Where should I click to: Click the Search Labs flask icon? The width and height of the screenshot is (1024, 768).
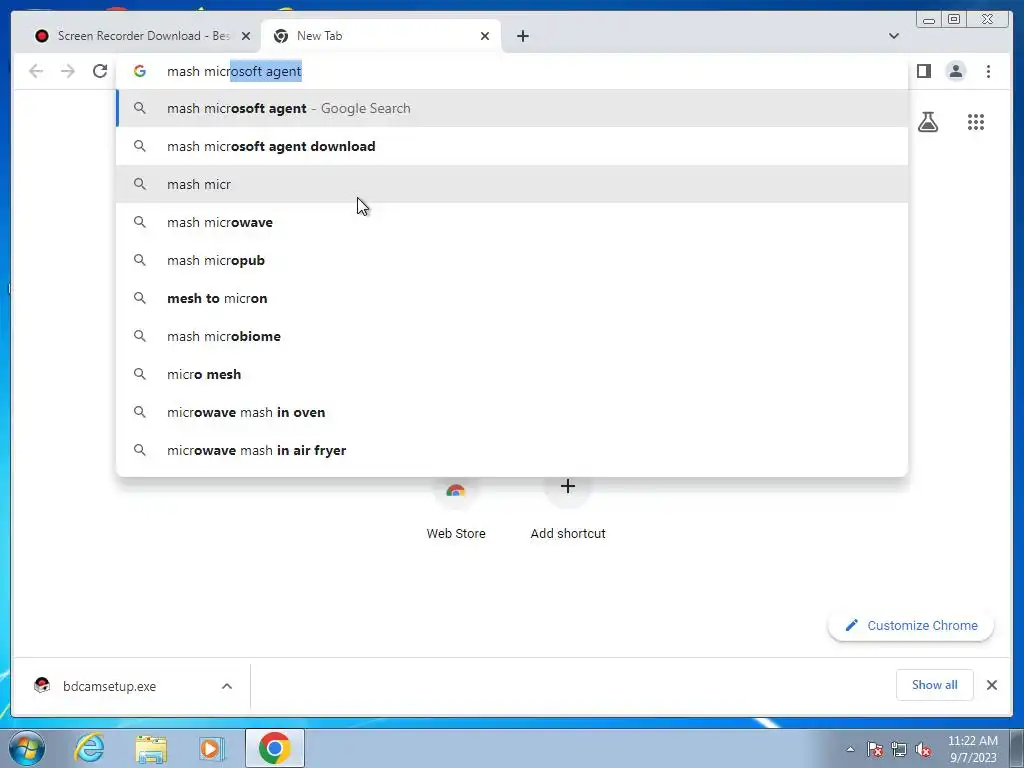pos(928,122)
